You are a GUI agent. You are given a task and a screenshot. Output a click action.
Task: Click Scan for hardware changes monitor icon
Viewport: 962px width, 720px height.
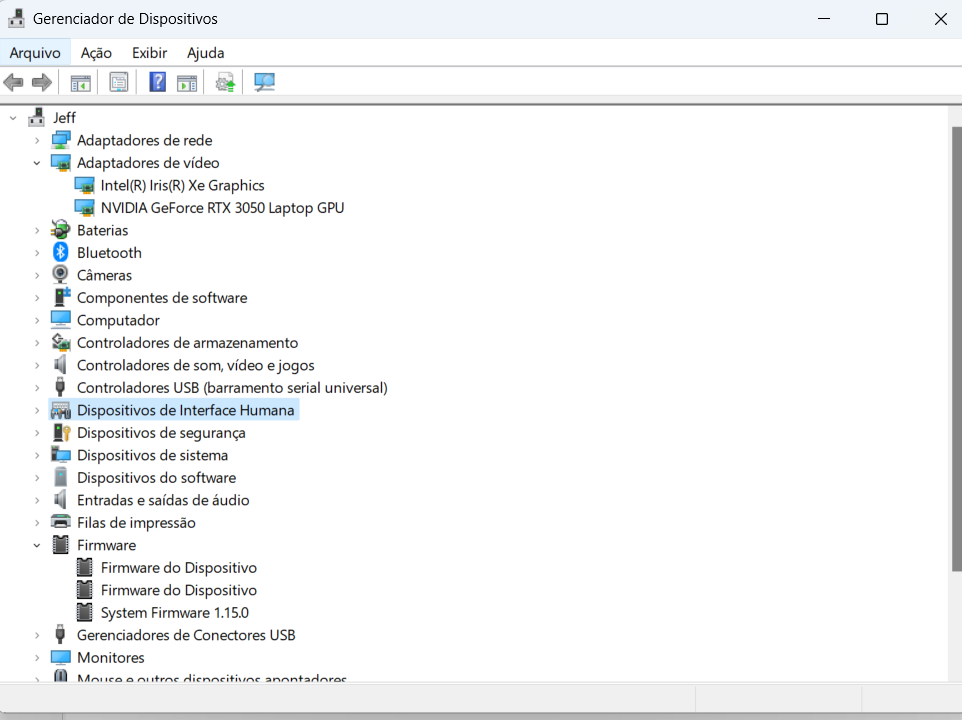click(x=264, y=82)
